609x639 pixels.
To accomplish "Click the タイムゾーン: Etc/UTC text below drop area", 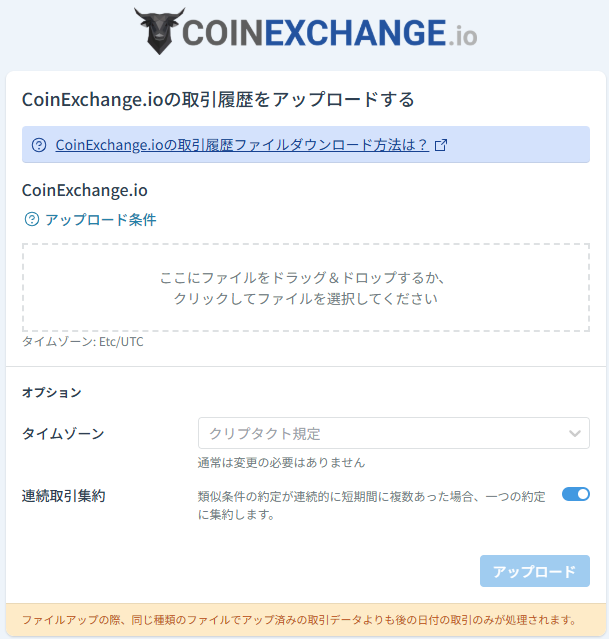I will [83, 342].
